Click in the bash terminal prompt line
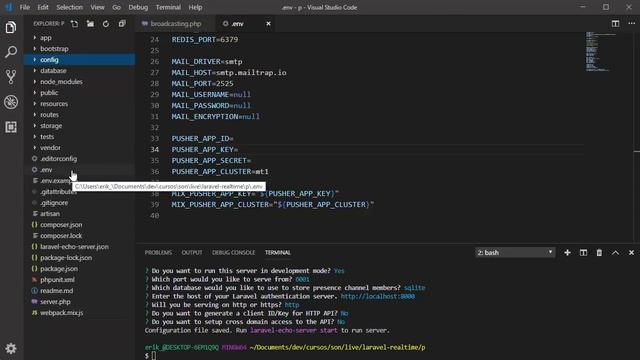Screen dimensions: 640x360 153,356
